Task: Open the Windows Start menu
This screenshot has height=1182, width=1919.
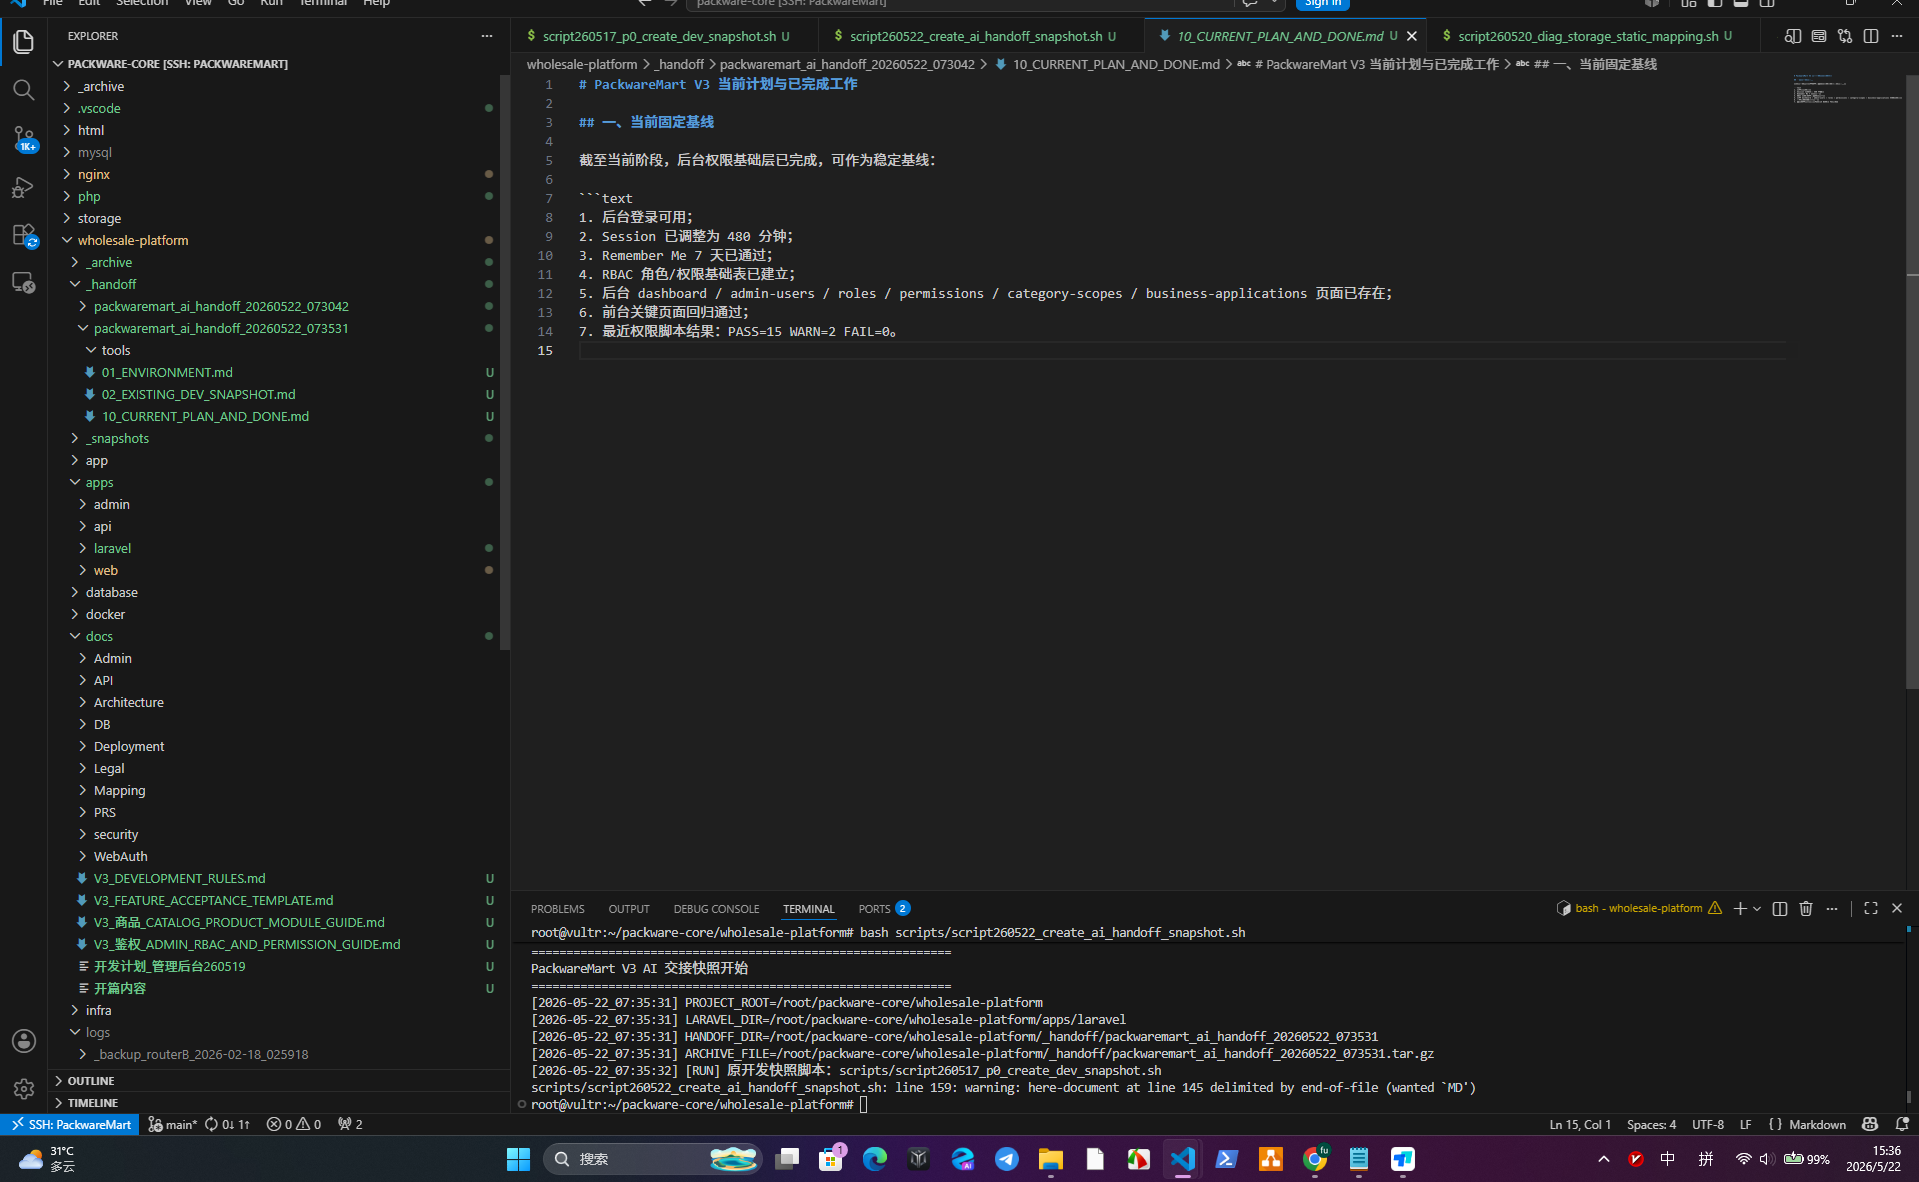Action: click(518, 1159)
